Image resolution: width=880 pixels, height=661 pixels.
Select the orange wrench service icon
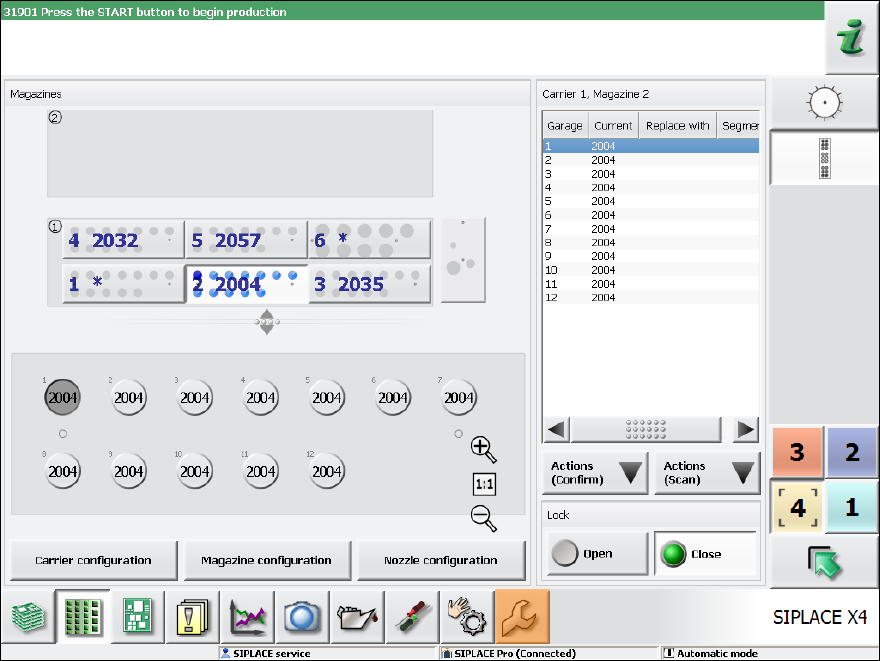coord(522,615)
